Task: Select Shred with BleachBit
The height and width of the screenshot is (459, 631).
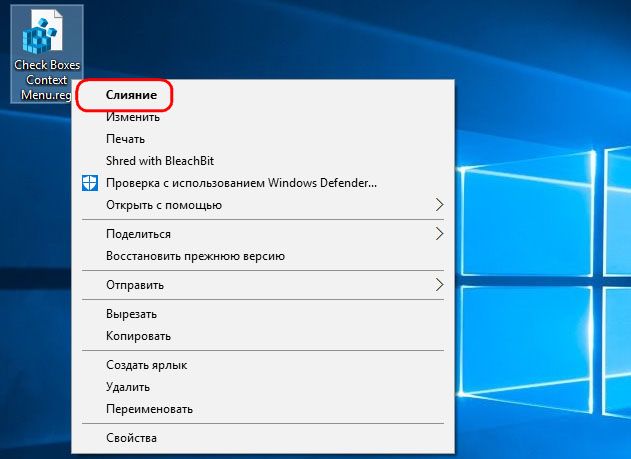Action: pos(263,161)
